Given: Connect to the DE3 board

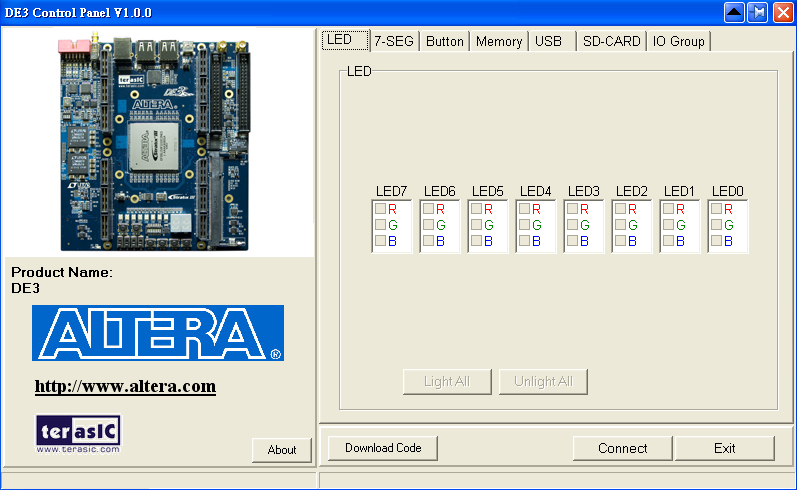Looking at the screenshot, I should coord(623,448).
